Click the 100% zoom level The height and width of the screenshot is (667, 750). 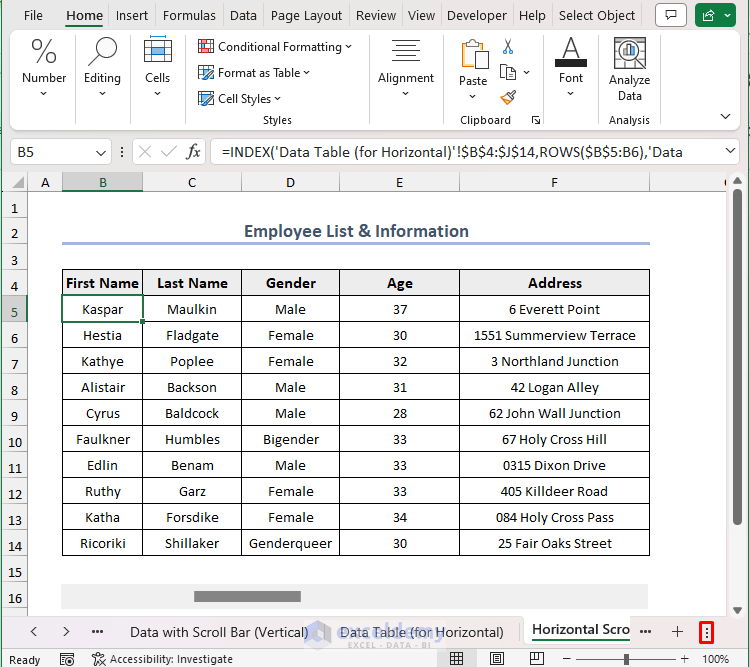pos(716,659)
